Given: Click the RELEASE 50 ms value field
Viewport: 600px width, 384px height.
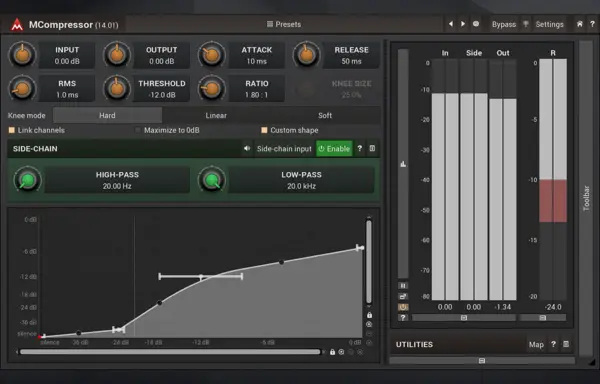Looking at the screenshot, I should tap(351, 55).
